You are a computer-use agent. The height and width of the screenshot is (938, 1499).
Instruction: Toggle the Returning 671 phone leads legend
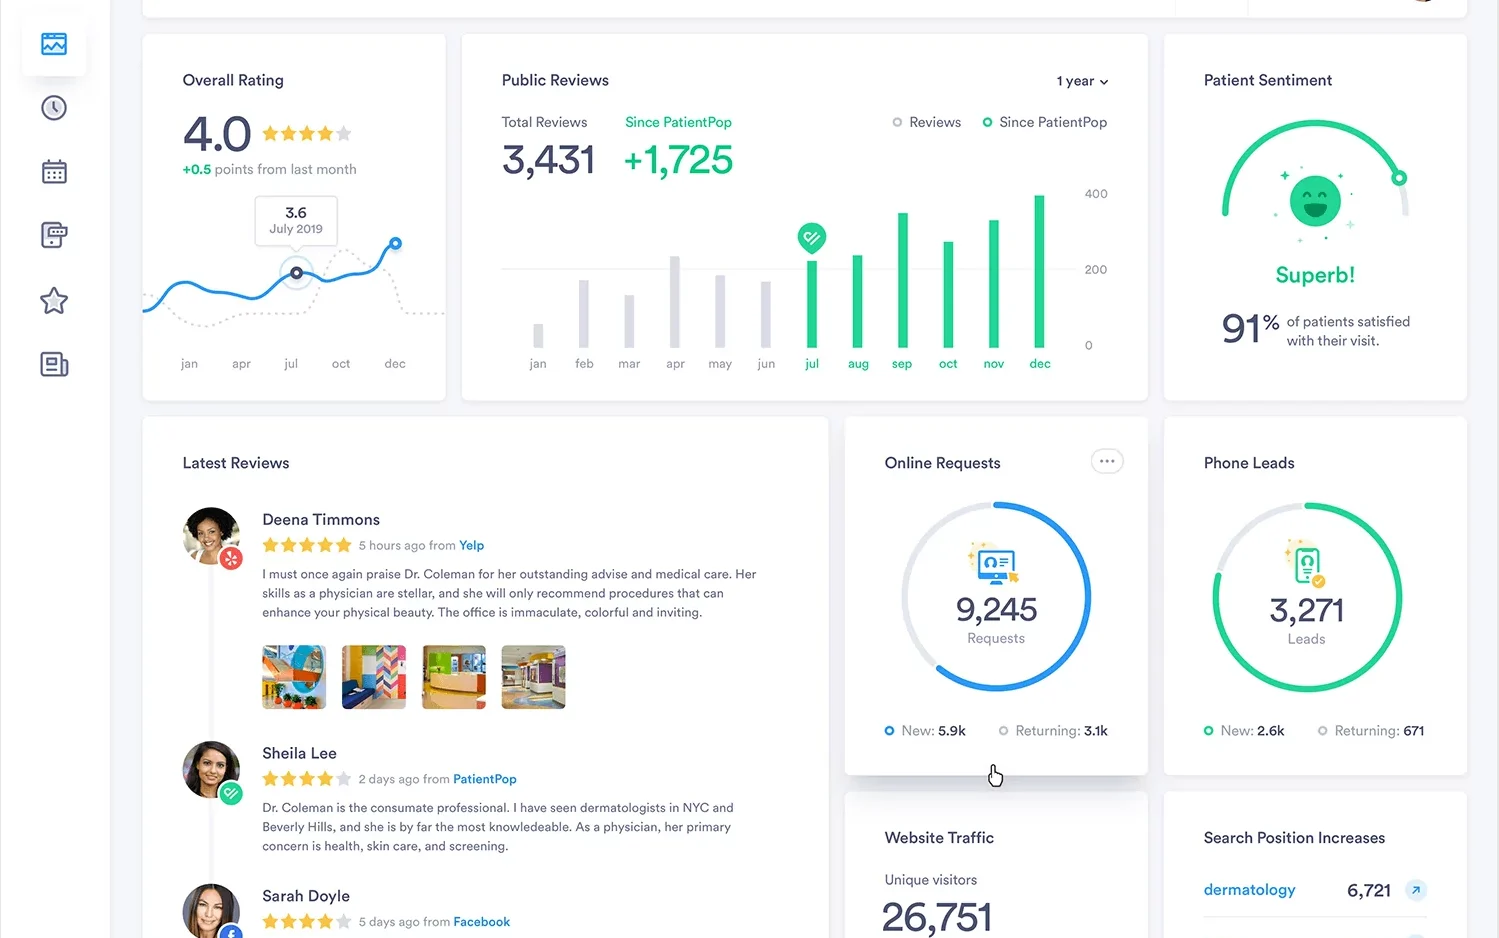coord(1370,731)
